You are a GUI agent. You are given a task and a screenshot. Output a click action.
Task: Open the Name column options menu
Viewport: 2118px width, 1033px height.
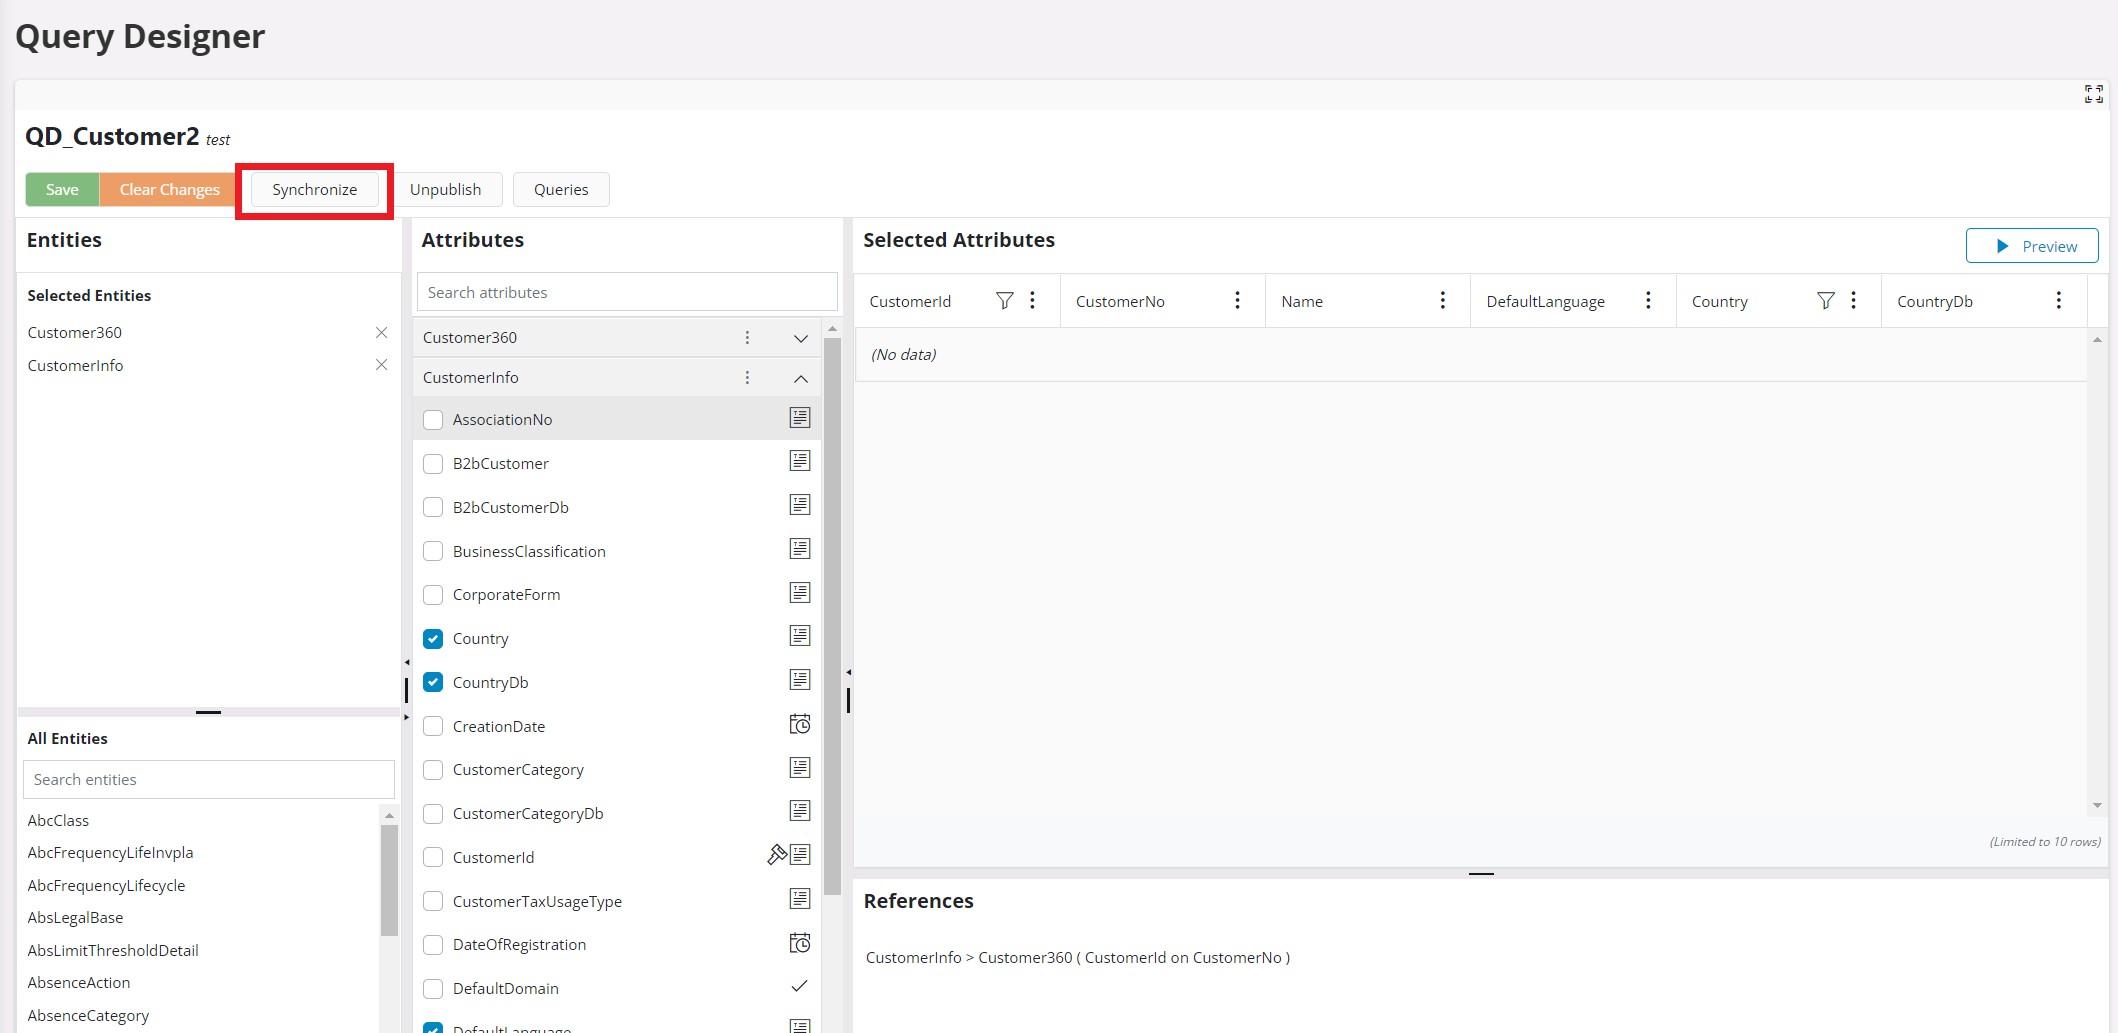point(1442,300)
